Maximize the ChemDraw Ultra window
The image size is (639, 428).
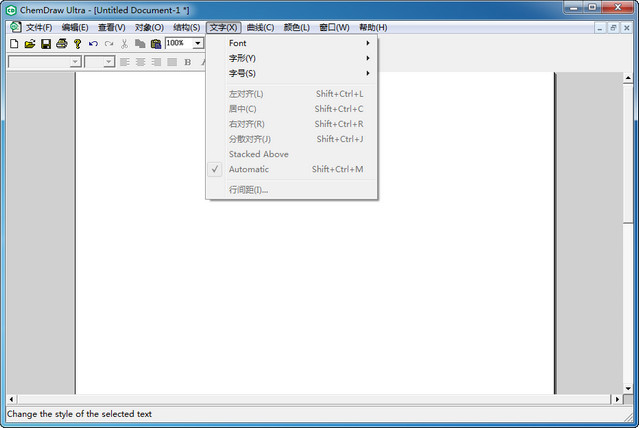[593, 7]
